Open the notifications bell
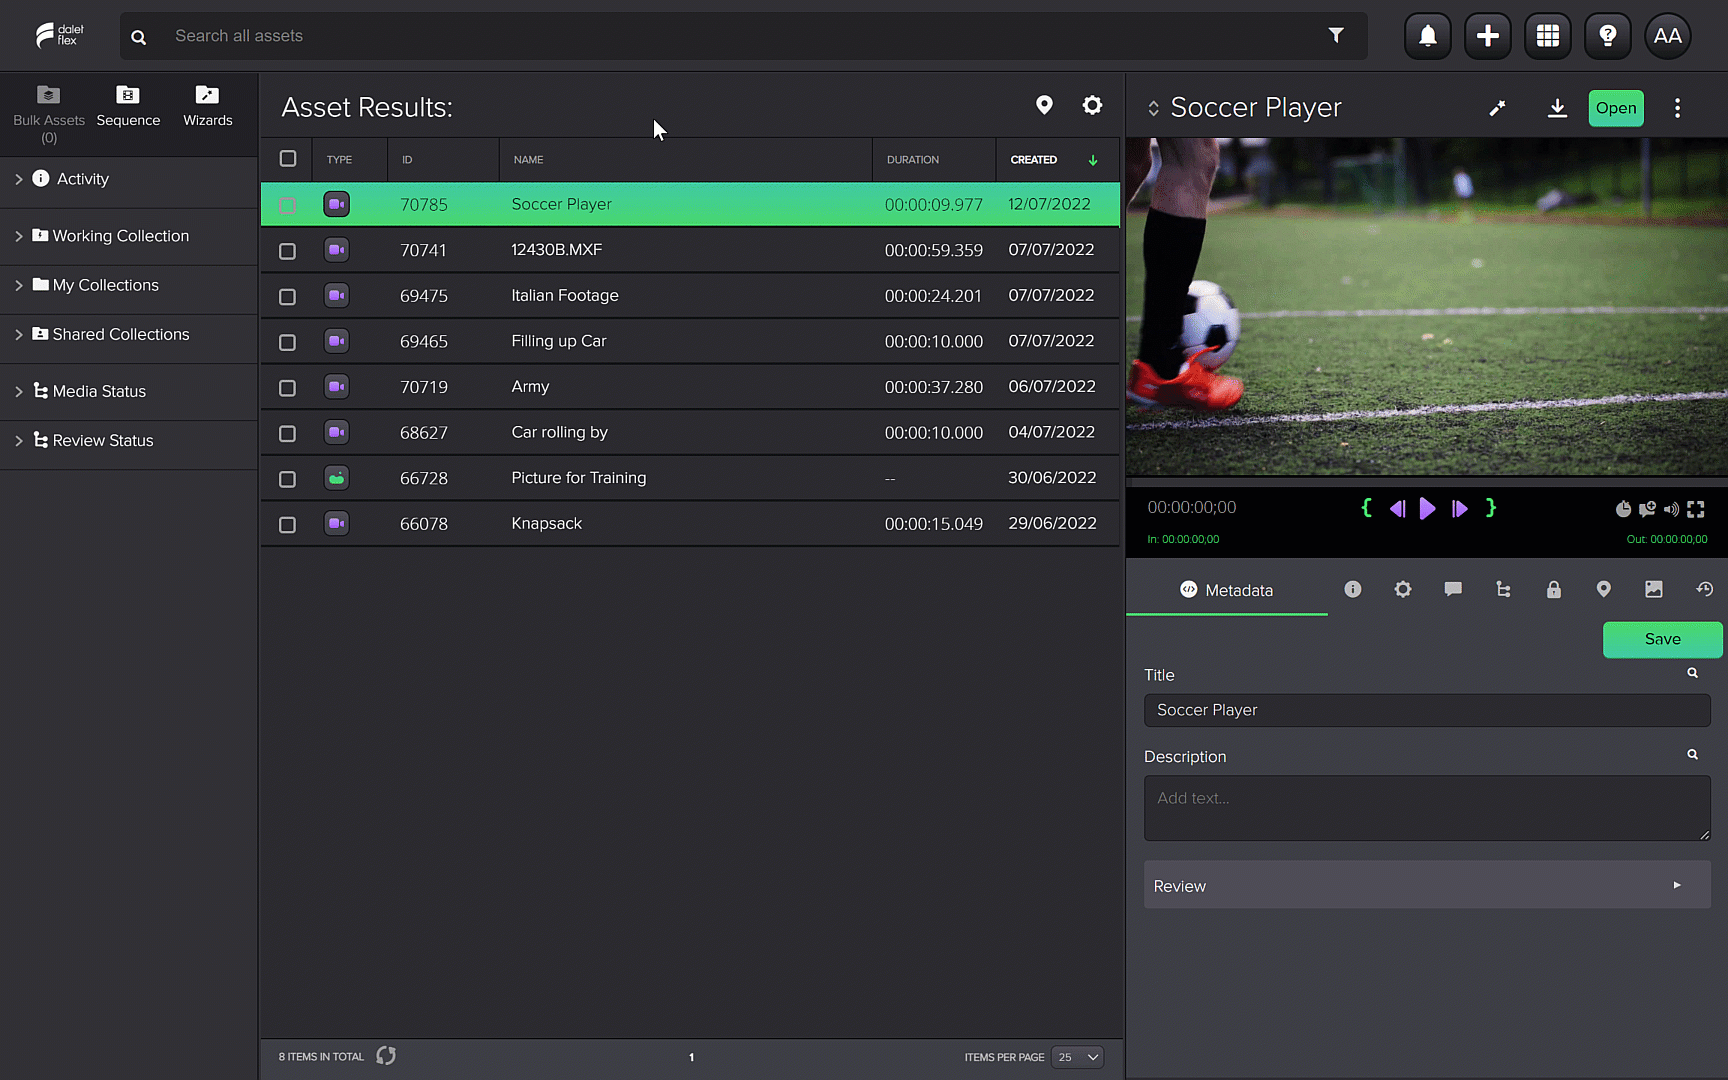Viewport: 1728px width, 1080px height. (1427, 36)
